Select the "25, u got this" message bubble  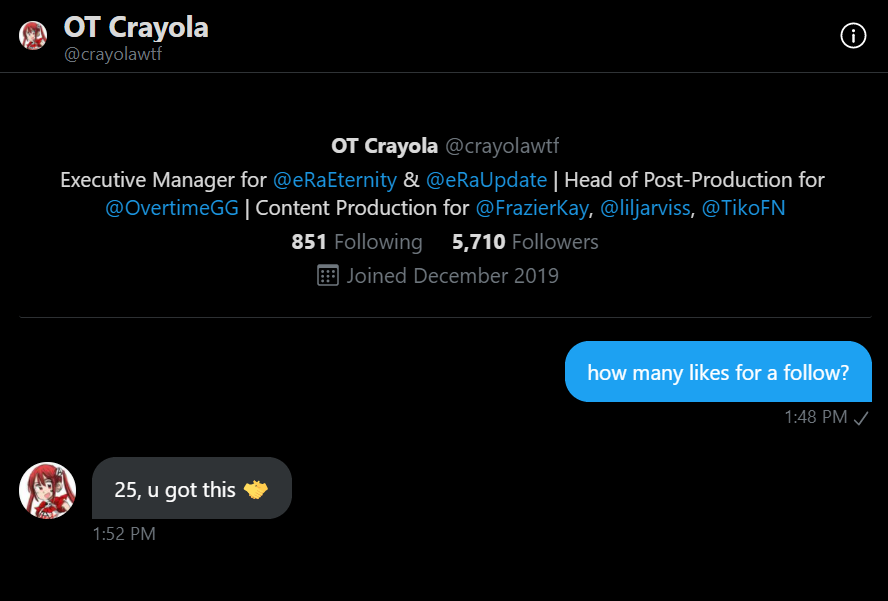tap(191, 490)
